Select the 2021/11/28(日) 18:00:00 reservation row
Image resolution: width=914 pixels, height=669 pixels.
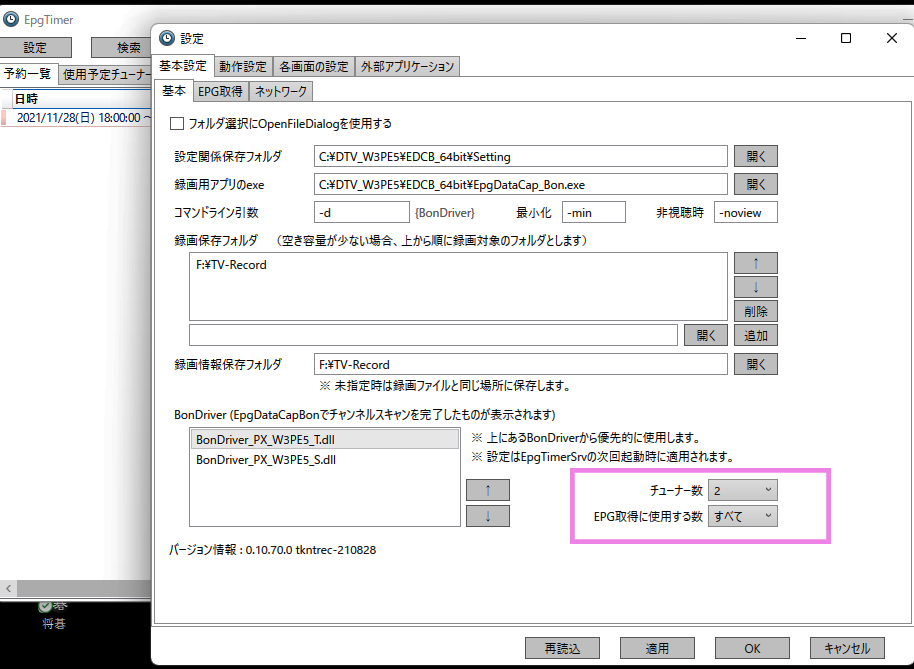pos(76,117)
